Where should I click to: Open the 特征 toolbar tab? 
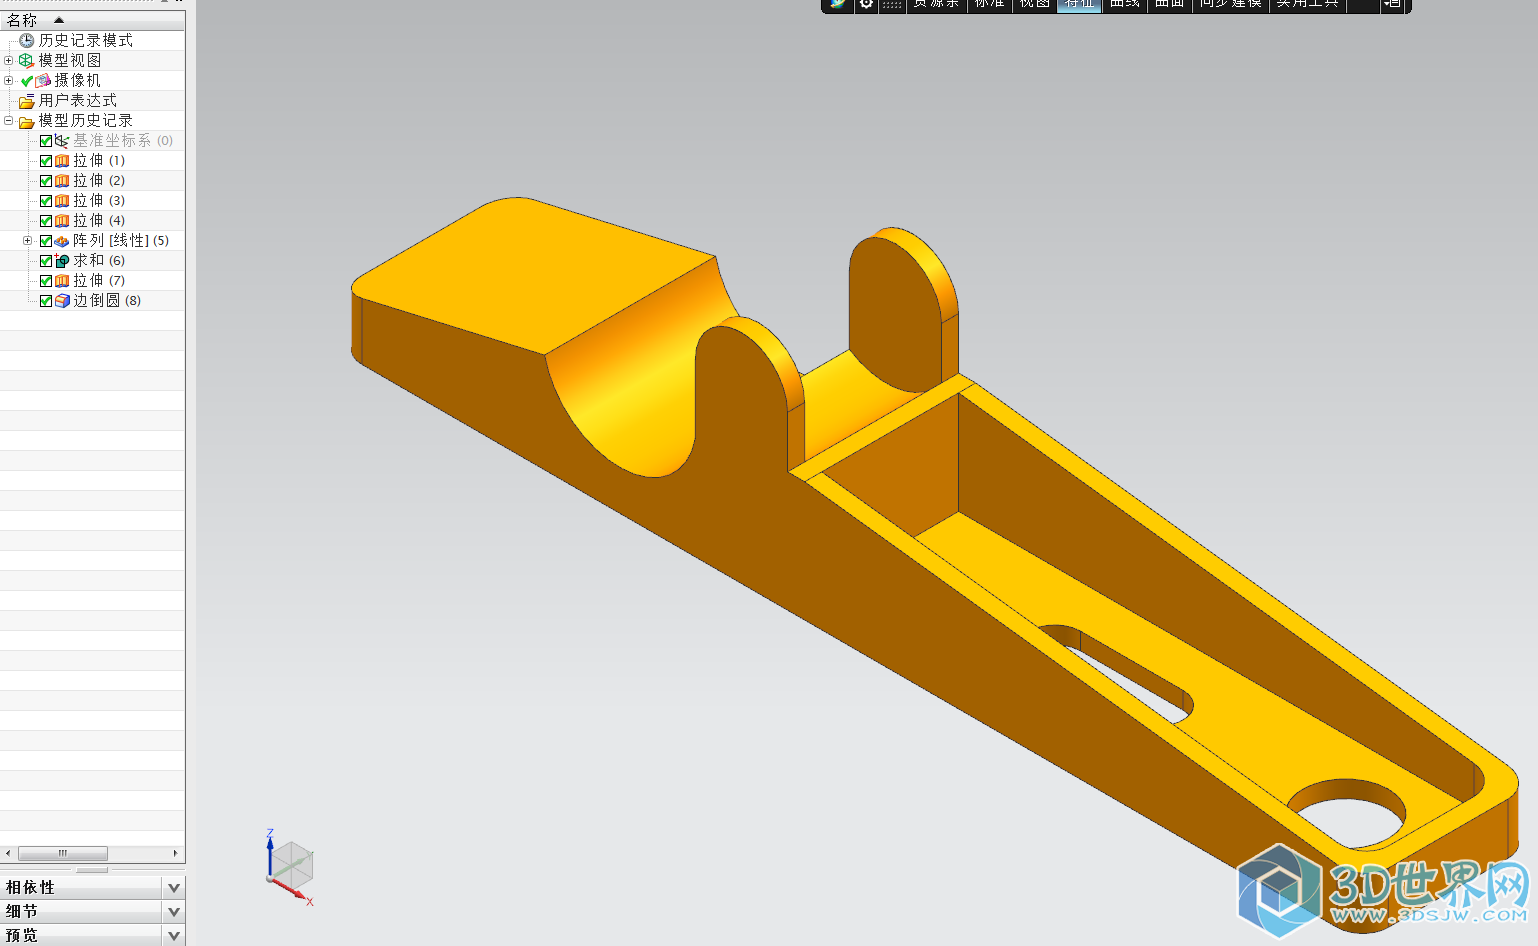1079,4
